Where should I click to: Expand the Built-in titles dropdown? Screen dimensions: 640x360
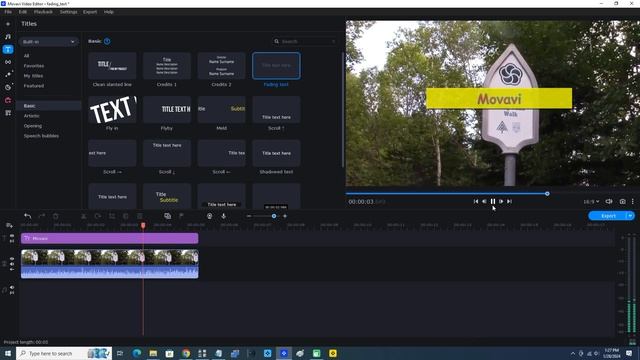click(49, 42)
